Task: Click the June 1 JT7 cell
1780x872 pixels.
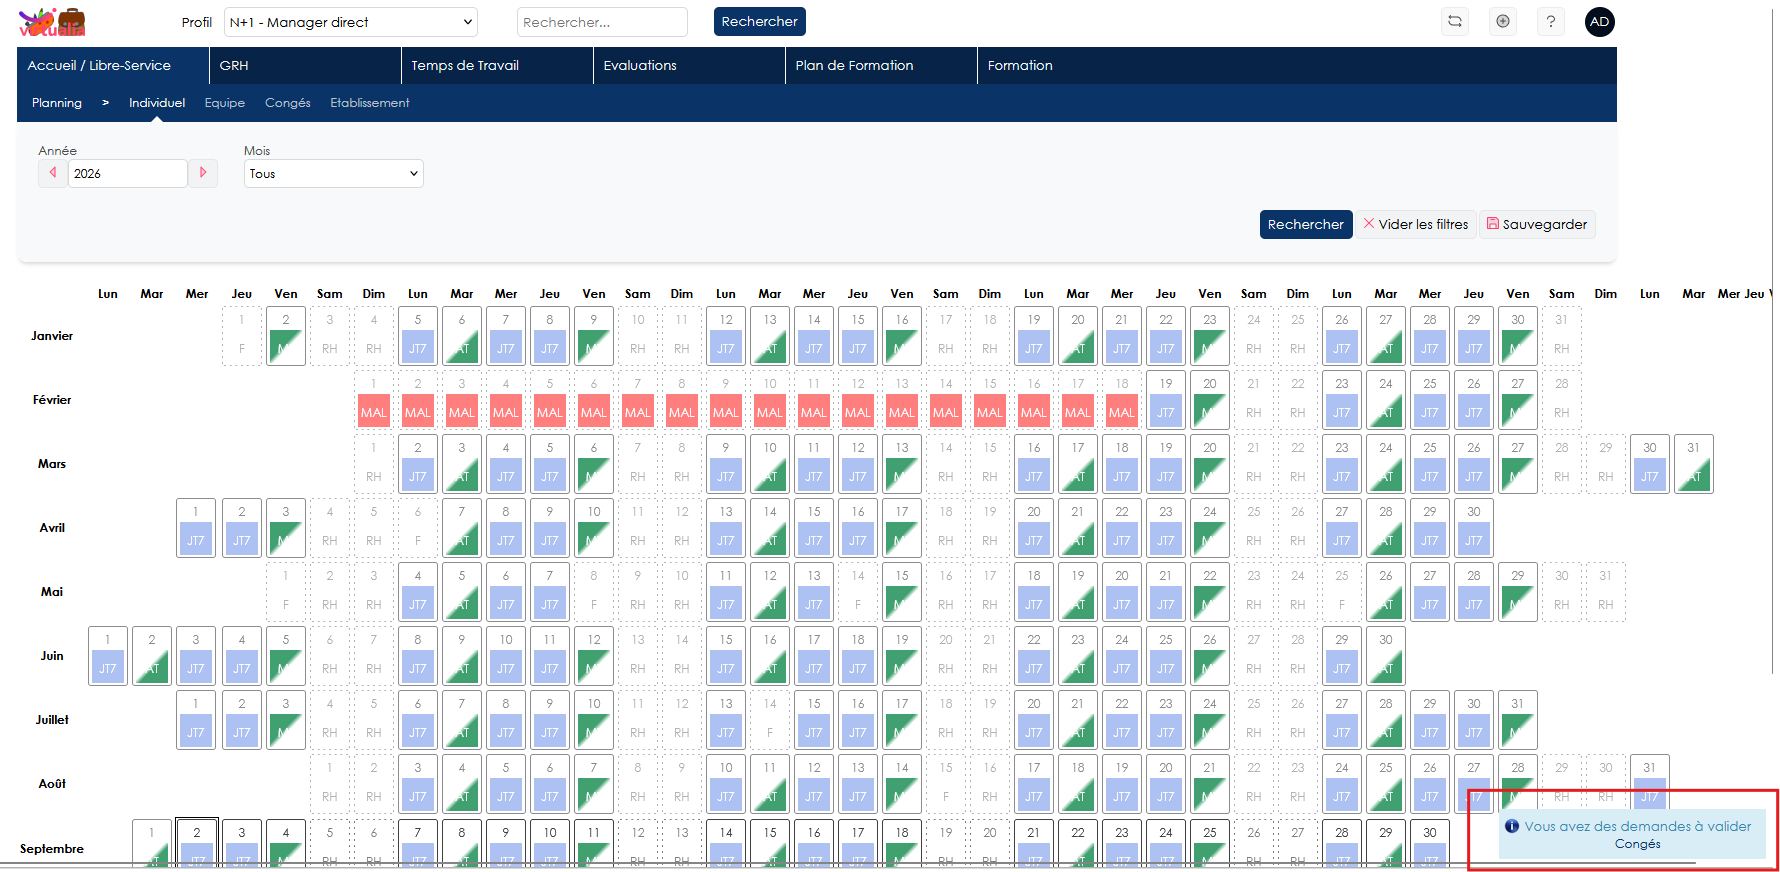Action: click(108, 656)
